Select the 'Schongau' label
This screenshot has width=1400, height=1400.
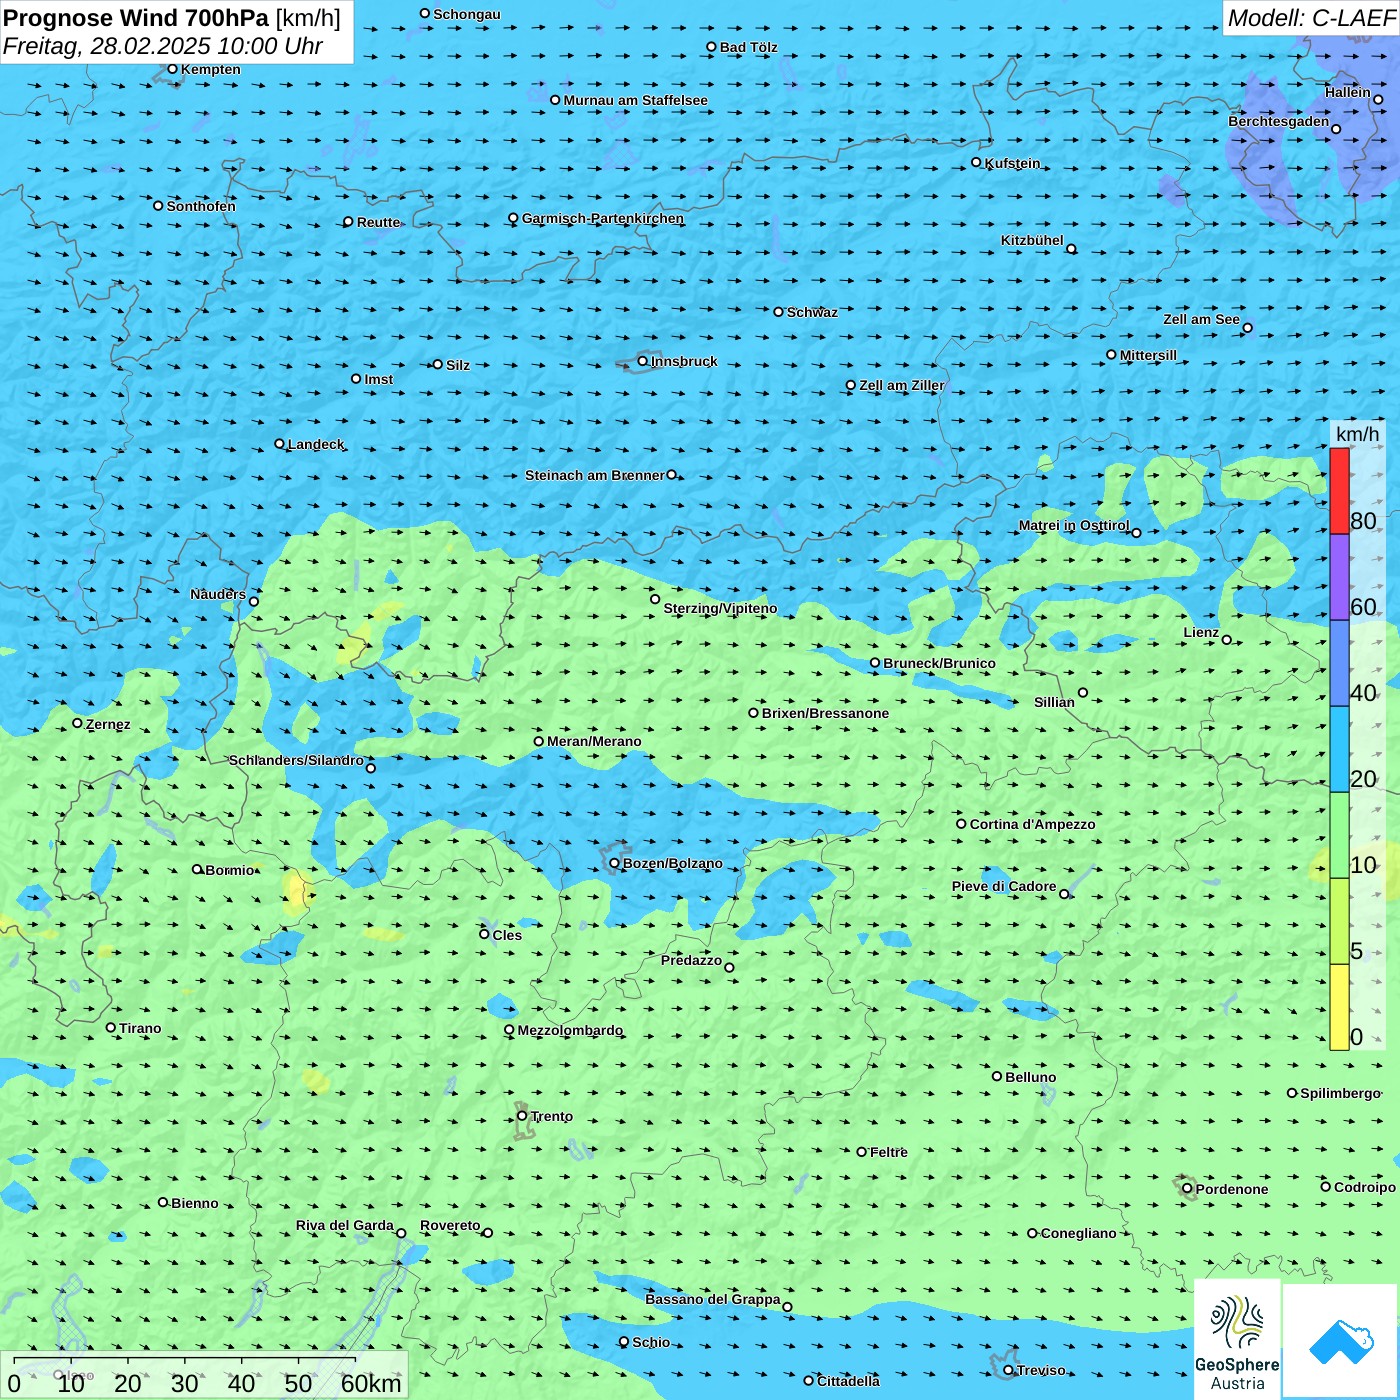tap(467, 14)
